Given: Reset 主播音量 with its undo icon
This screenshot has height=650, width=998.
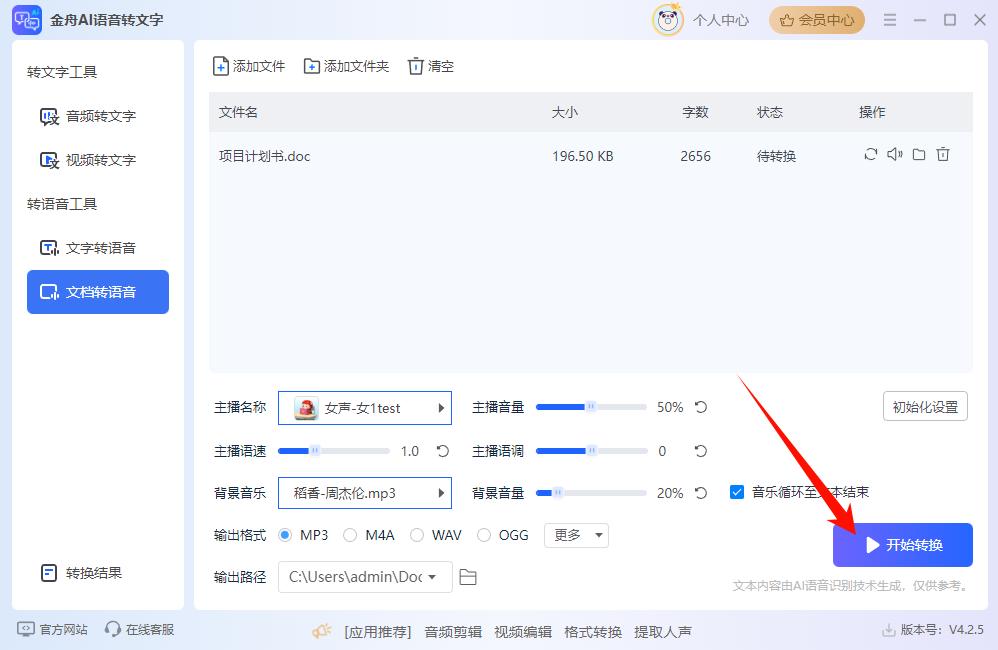Looking at the screenshot, I should 701,408.
